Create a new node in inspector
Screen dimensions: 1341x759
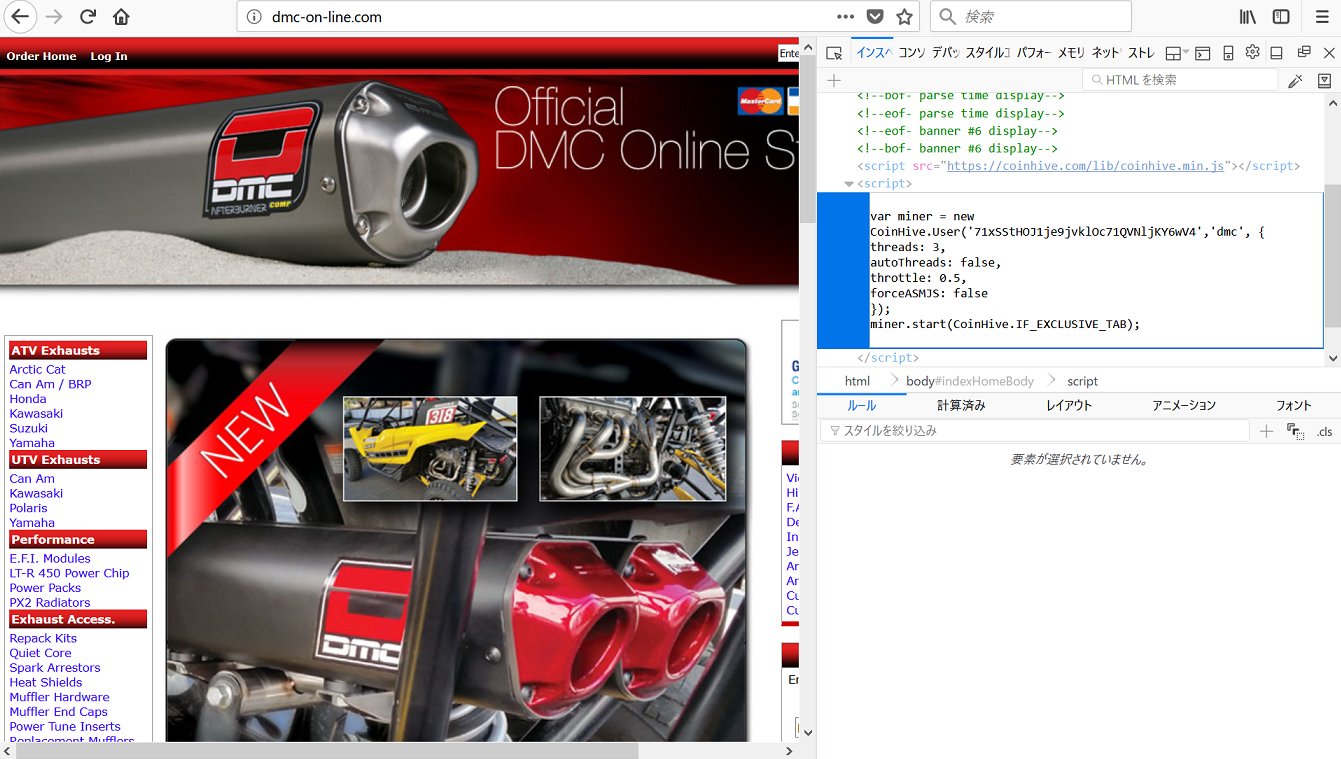(834, 80)
